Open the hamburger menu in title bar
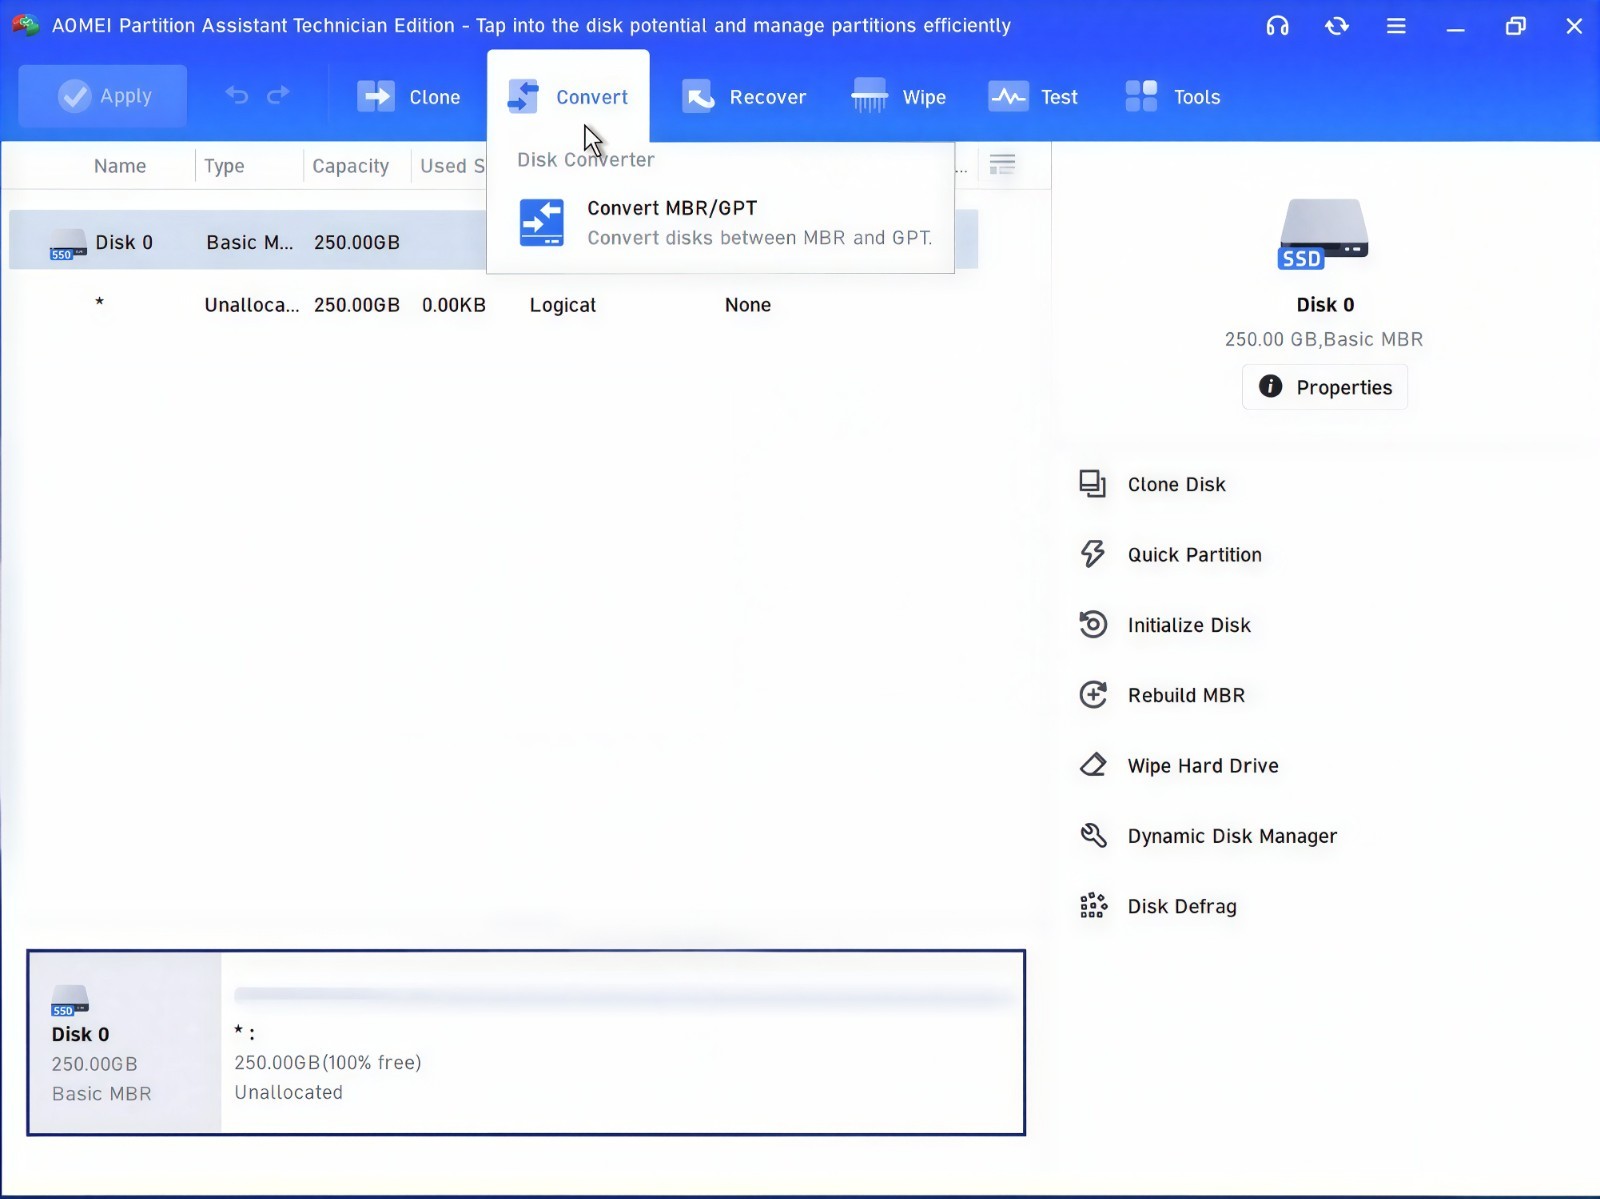Image resolution: width=1600 pixels, height=1199 pixels. coord(1396,26)
